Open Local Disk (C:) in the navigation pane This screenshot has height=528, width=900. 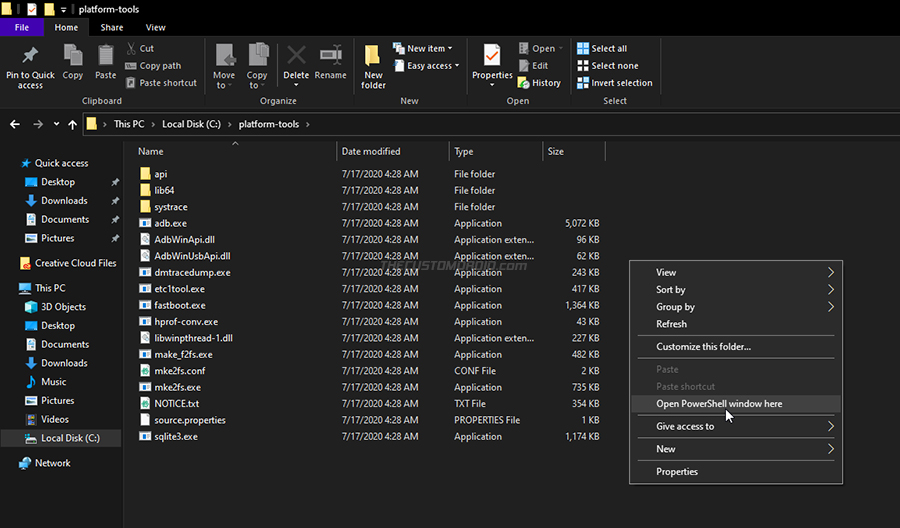pyautogui.click(x=70, y=438)
